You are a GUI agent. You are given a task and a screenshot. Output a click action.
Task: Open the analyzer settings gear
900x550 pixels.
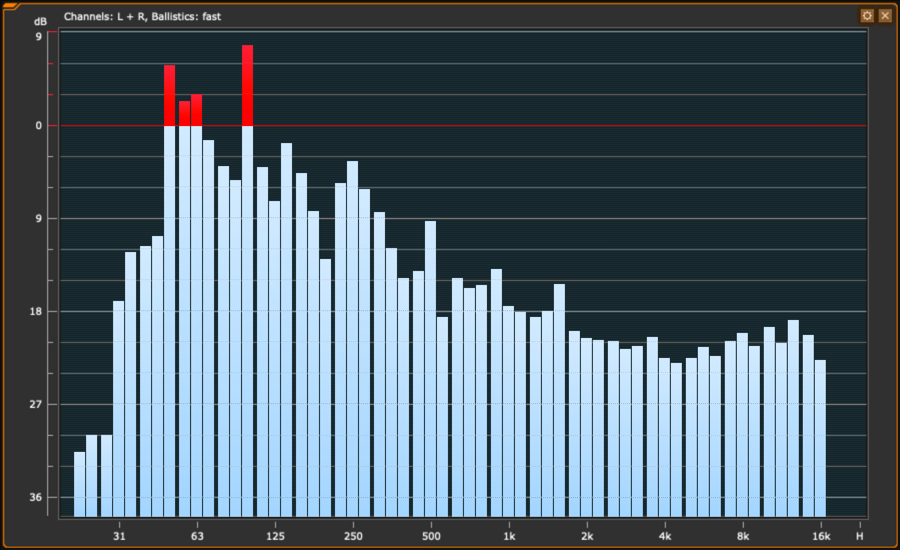click(867, 16)
